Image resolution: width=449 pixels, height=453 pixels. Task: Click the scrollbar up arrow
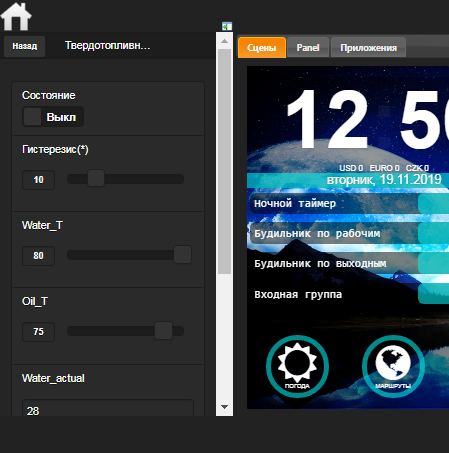[224, 41]
